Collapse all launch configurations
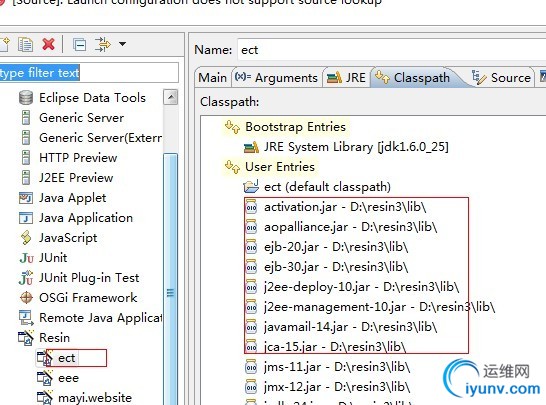This screenshot has height=405, width=546. click(80, 45)
